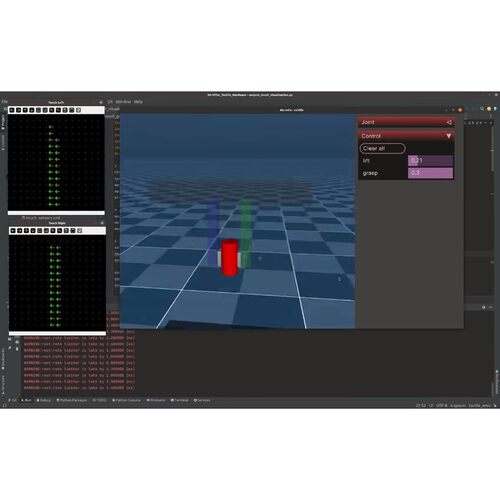Stop the running script with red stop icon

(460, 109)
